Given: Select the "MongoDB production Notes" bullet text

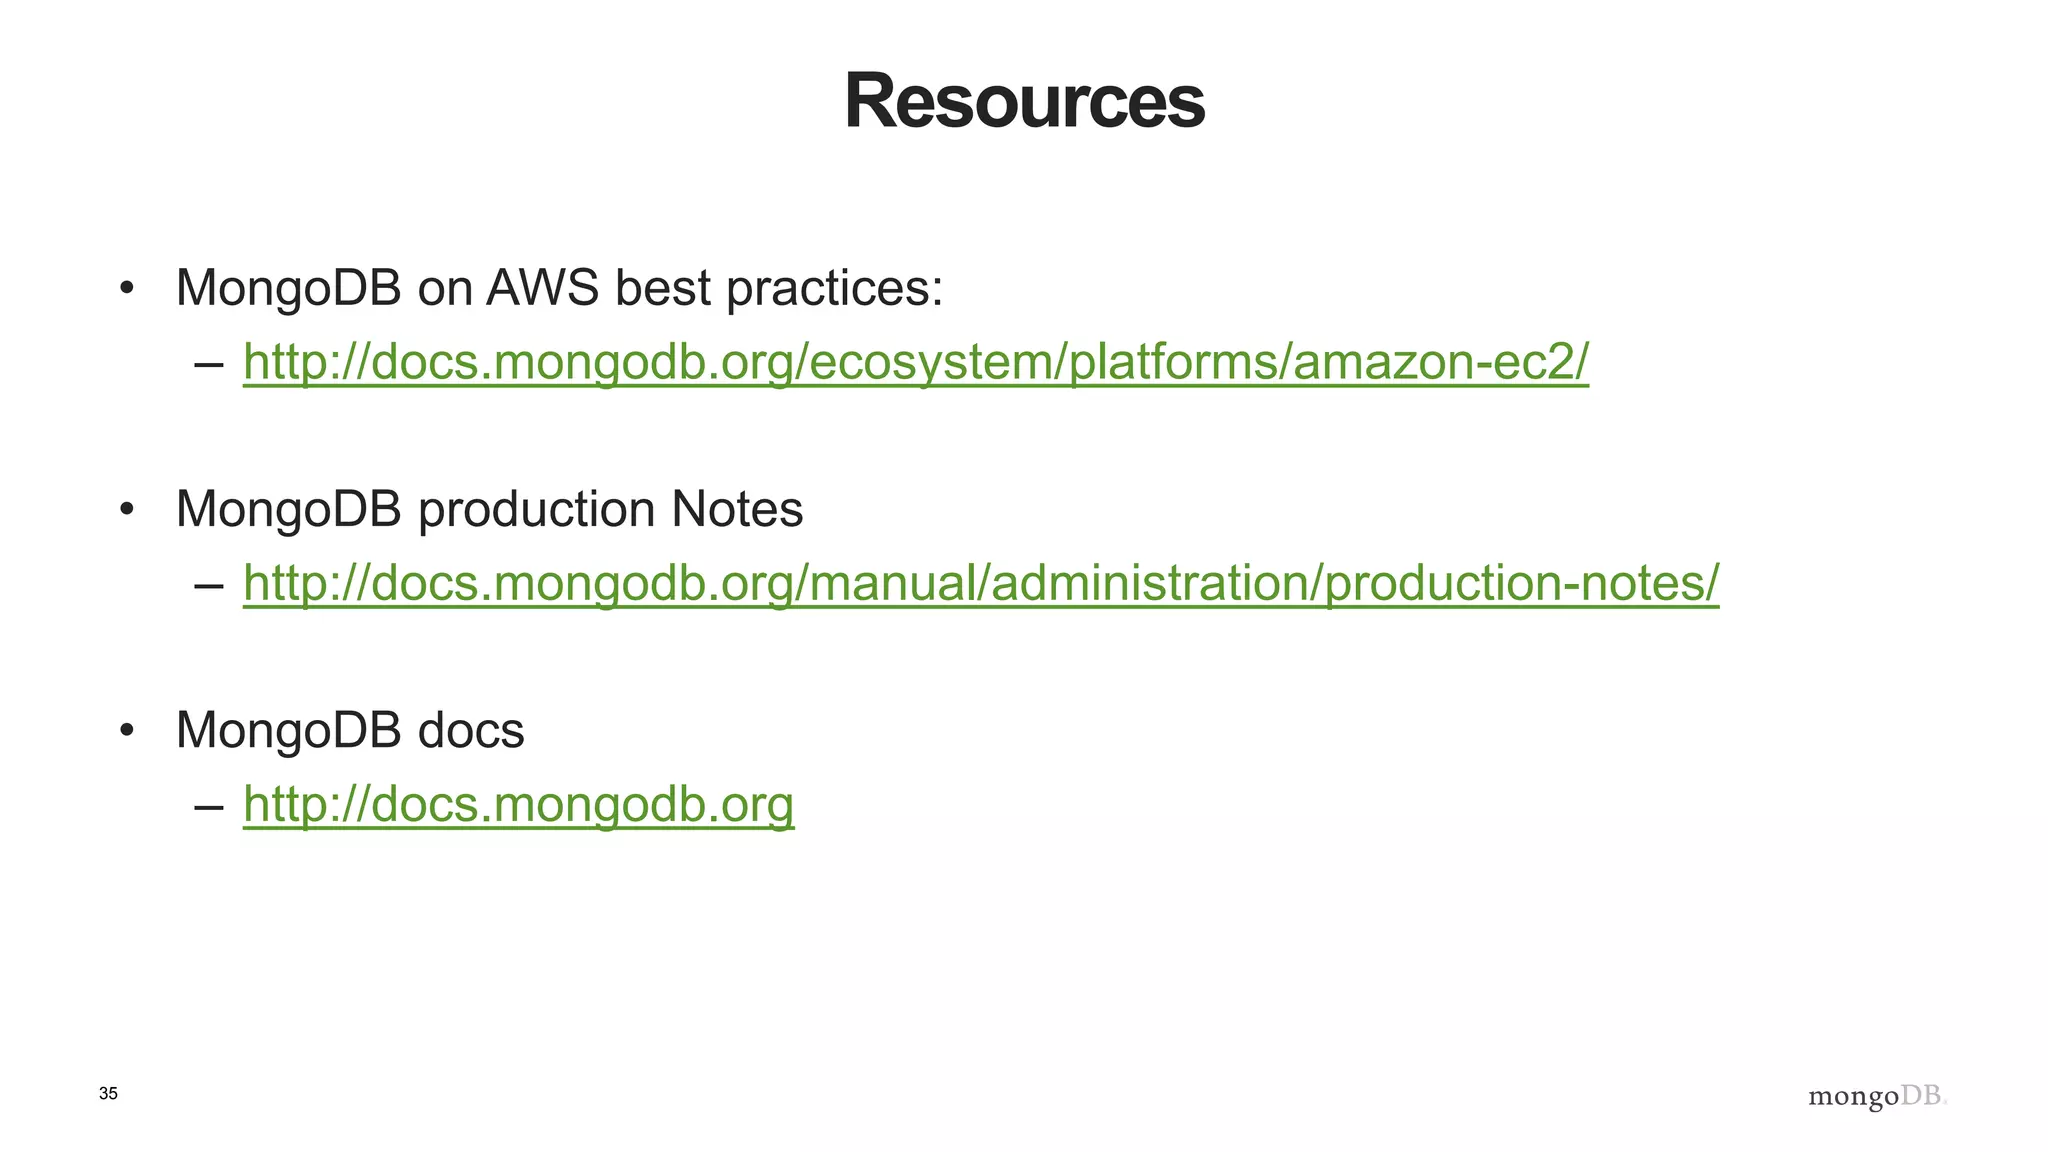Looking at the screenshot, I should tap(489, 509).
